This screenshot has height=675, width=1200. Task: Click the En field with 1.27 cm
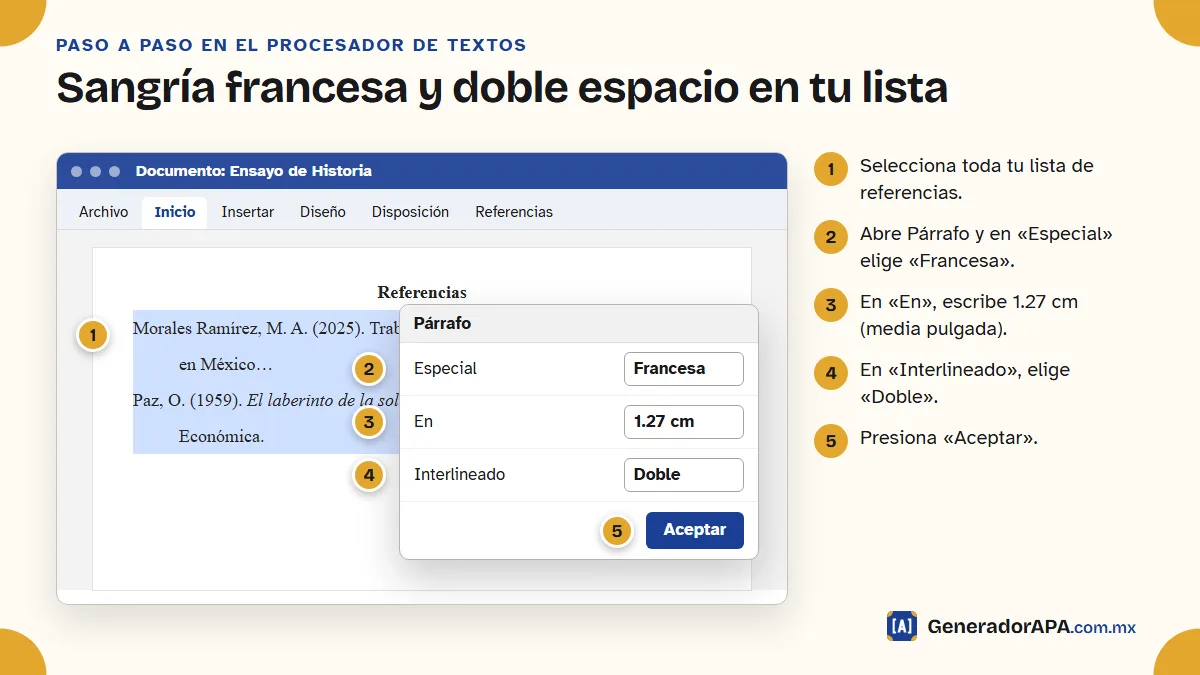(684, 421)
